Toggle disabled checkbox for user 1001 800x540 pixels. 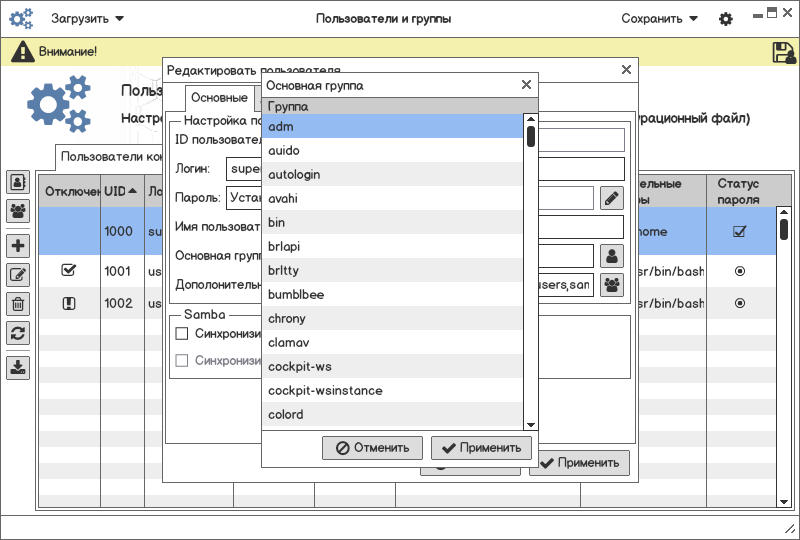[x=69, y=270]
